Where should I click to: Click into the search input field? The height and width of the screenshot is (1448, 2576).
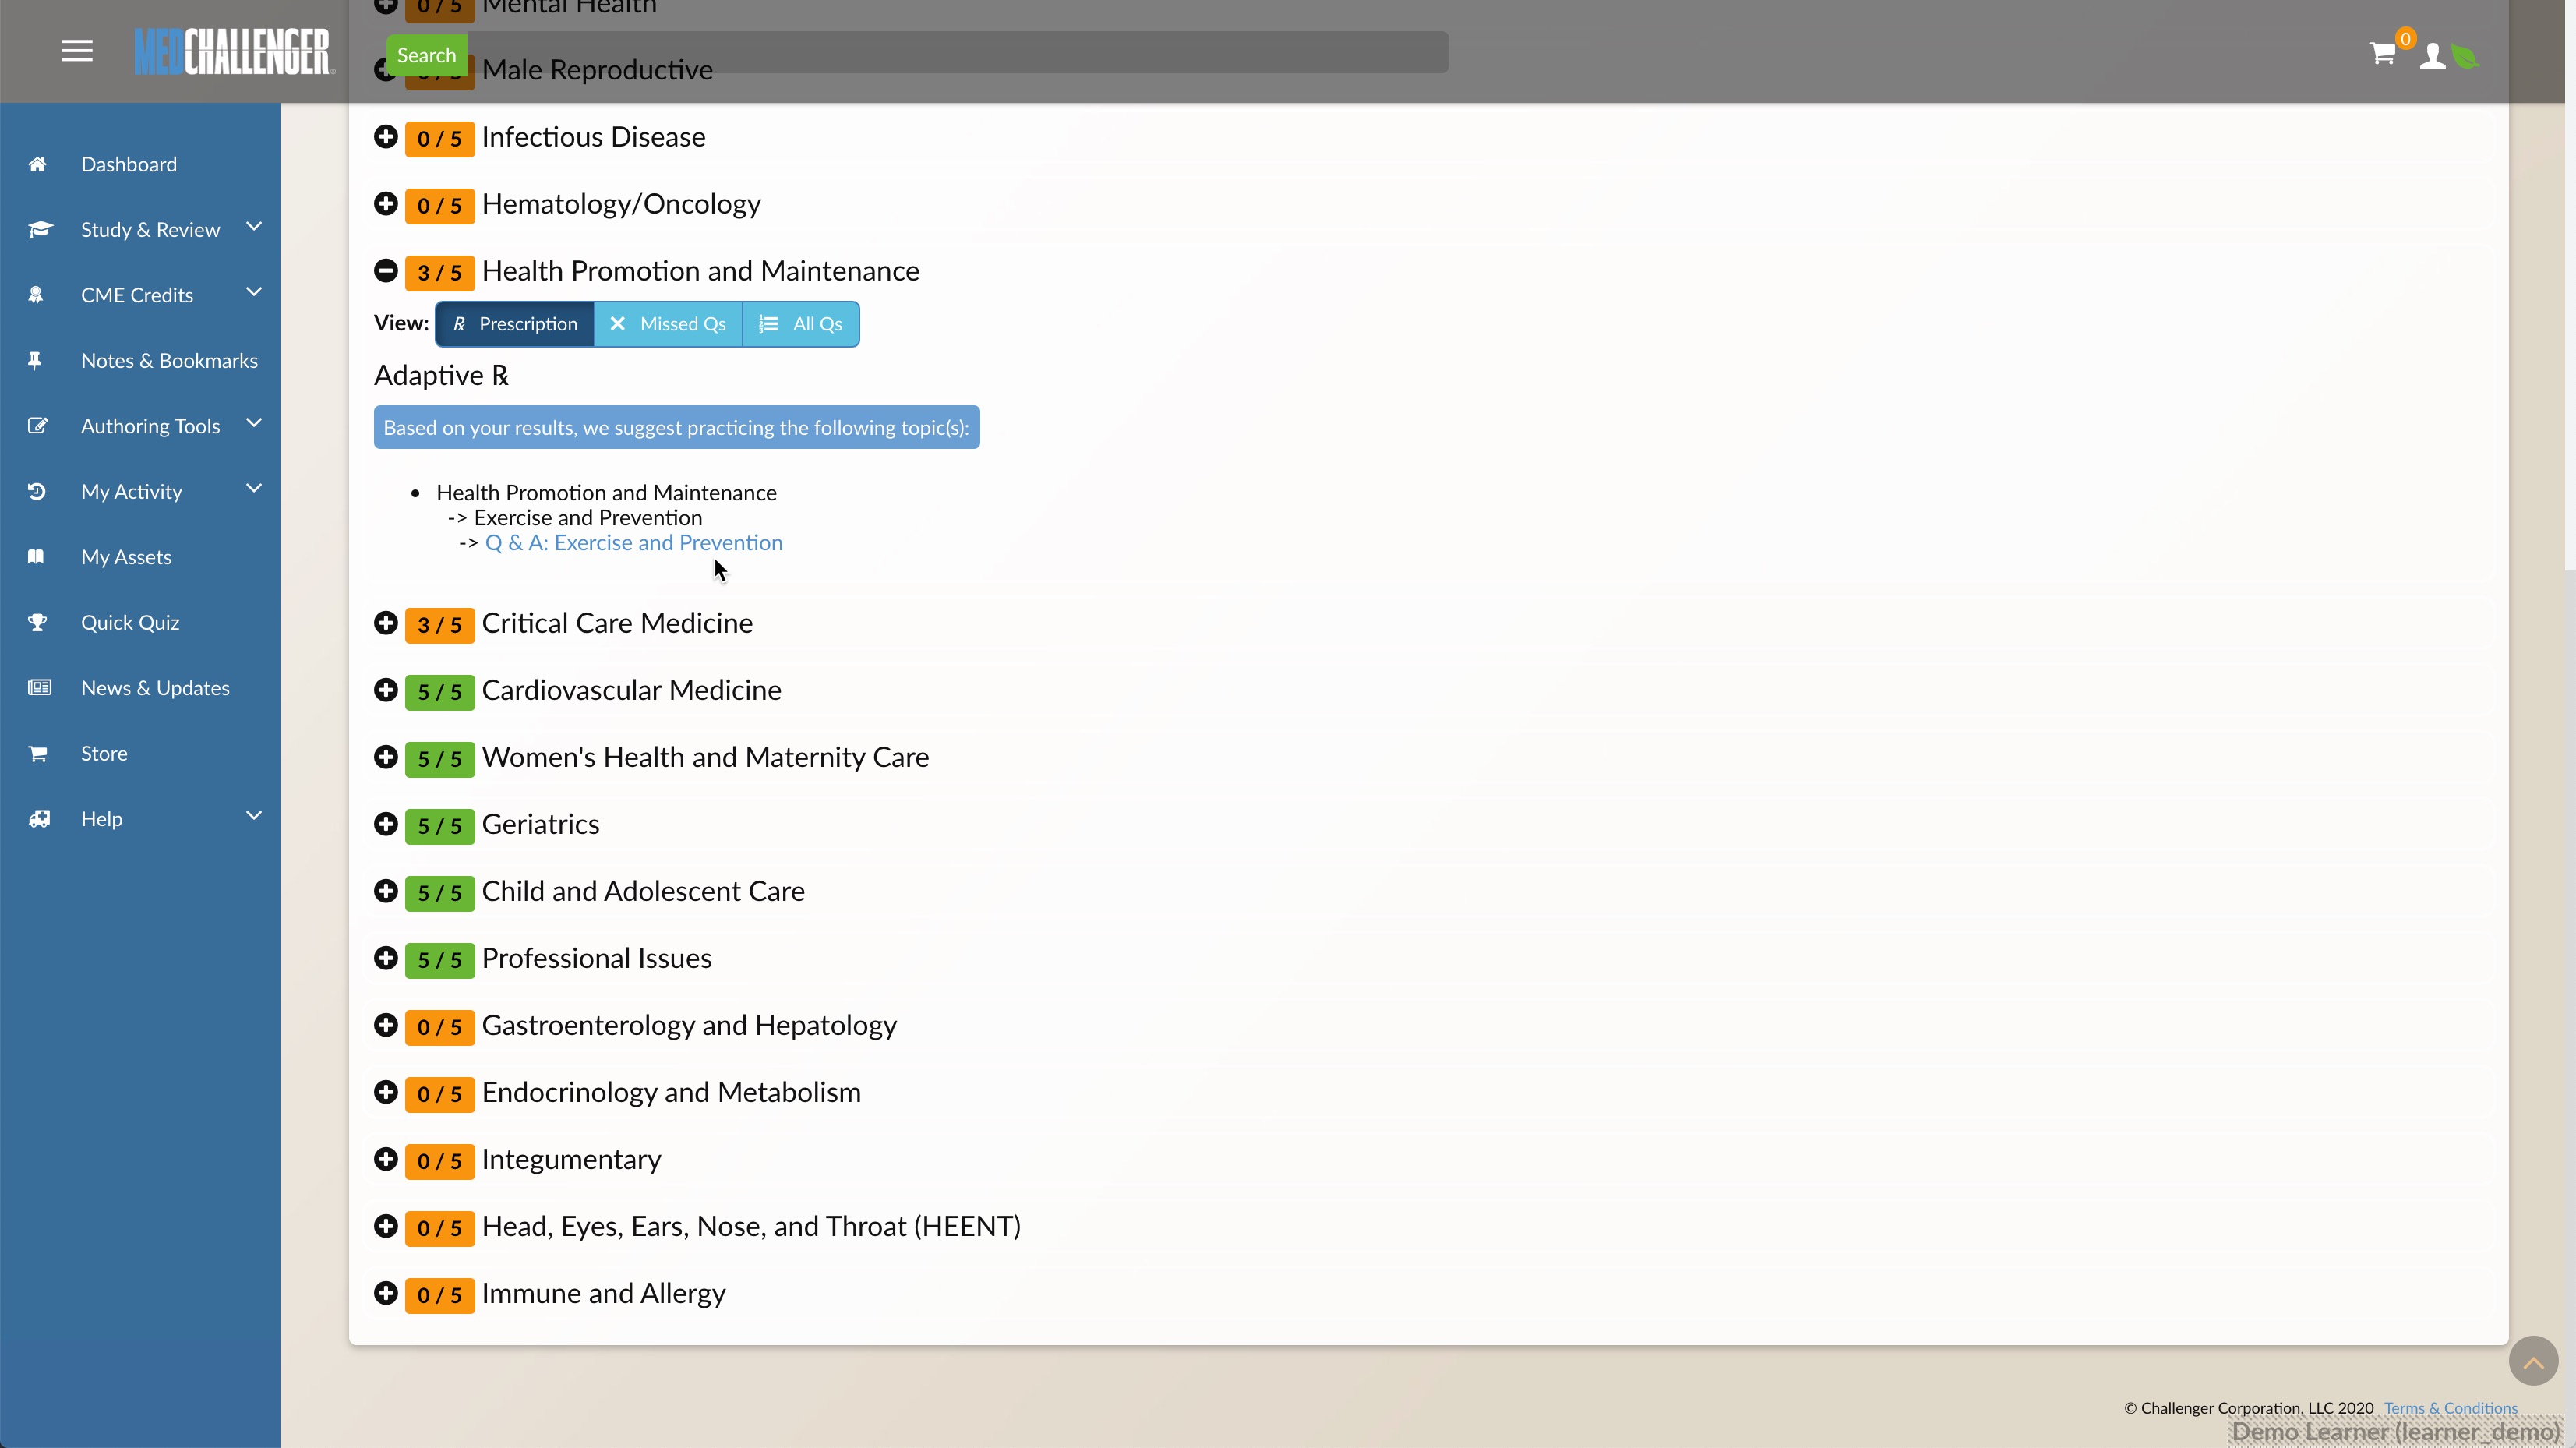tap(958, 52)
